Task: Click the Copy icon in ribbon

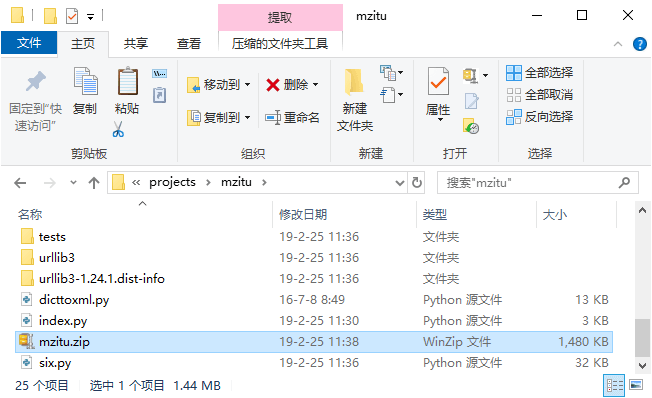Action: click(x=86, y=81)
